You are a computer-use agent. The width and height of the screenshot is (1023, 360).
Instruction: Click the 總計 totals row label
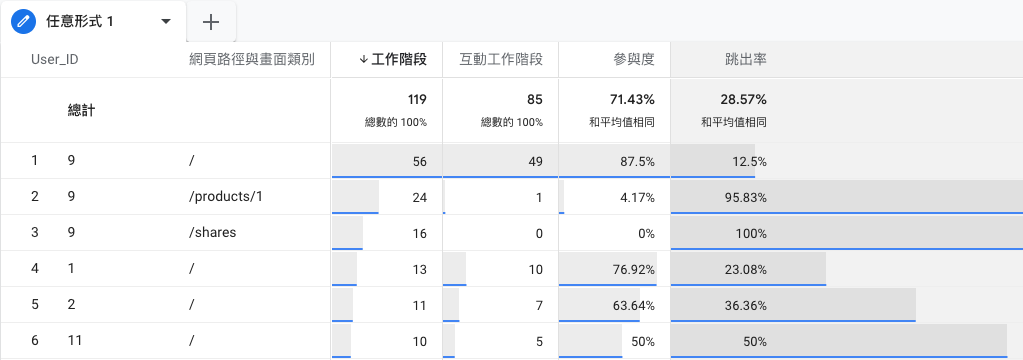(82, 110)
